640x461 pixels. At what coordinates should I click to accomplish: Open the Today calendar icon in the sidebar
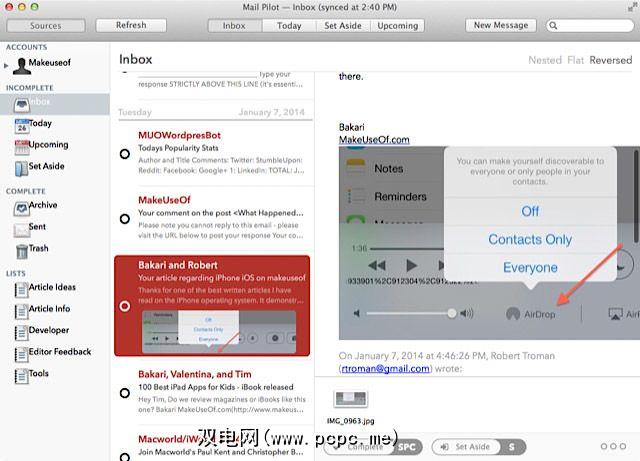pos(22,127)
